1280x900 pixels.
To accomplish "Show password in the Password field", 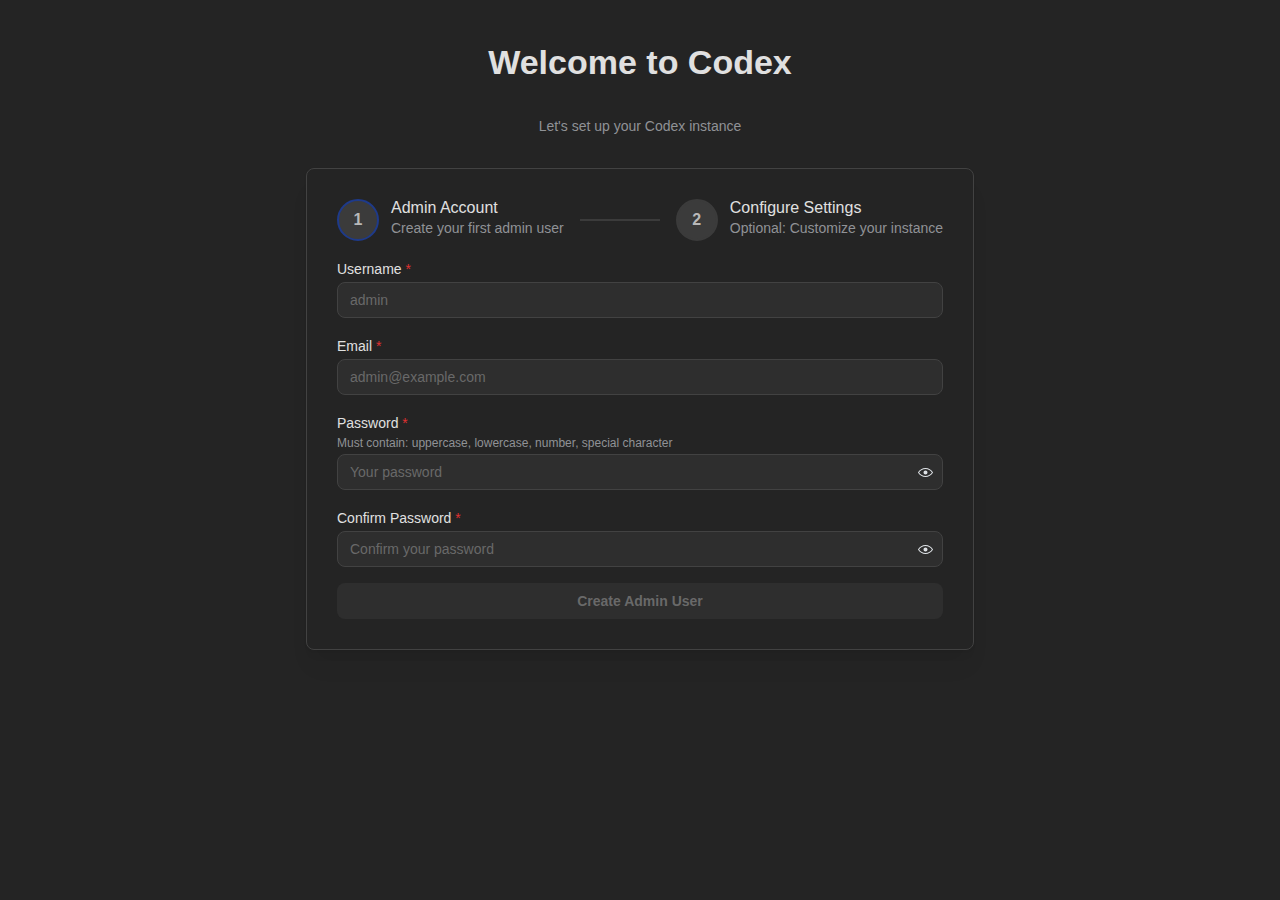I will click(x=925, y=472).
